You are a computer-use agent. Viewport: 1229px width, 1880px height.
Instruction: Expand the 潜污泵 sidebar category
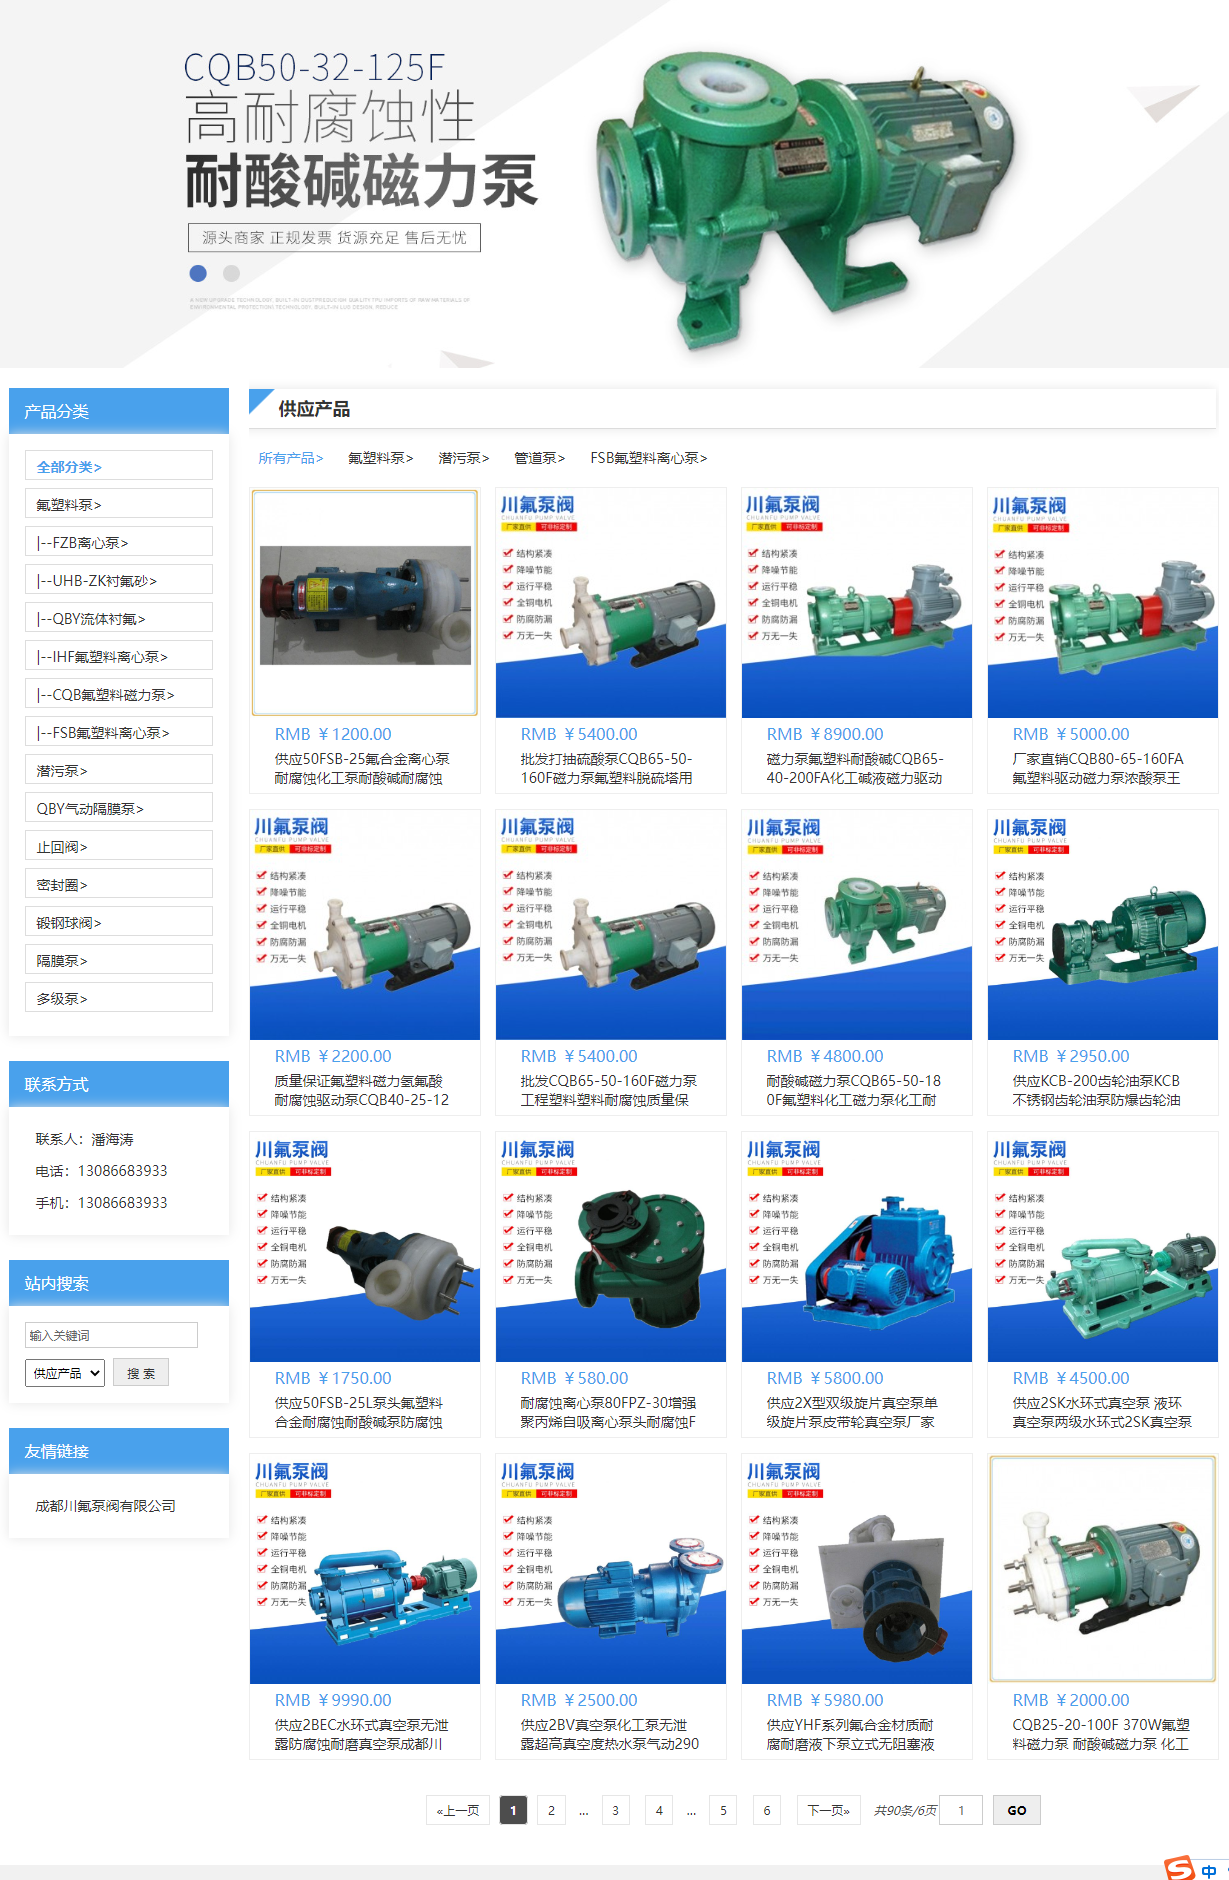pos(118,771)
